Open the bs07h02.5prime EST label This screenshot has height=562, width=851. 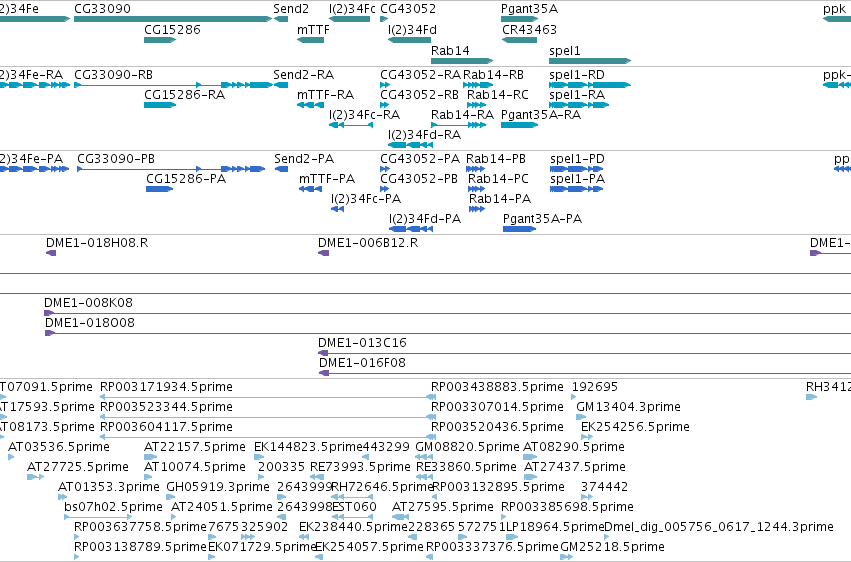tap(113, 507)
